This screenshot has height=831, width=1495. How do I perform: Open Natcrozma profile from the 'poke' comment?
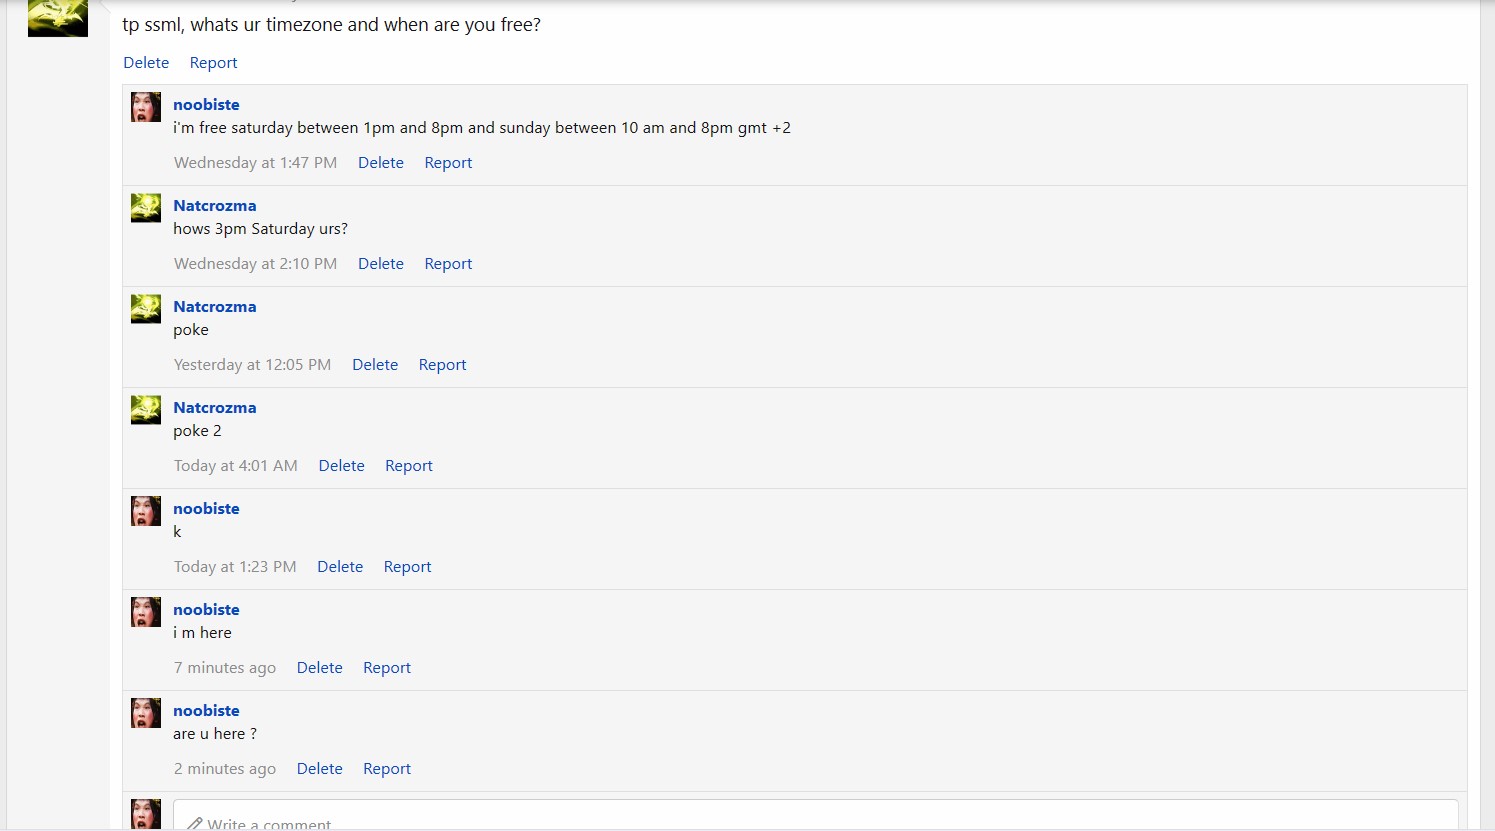(x=215, y=306)
